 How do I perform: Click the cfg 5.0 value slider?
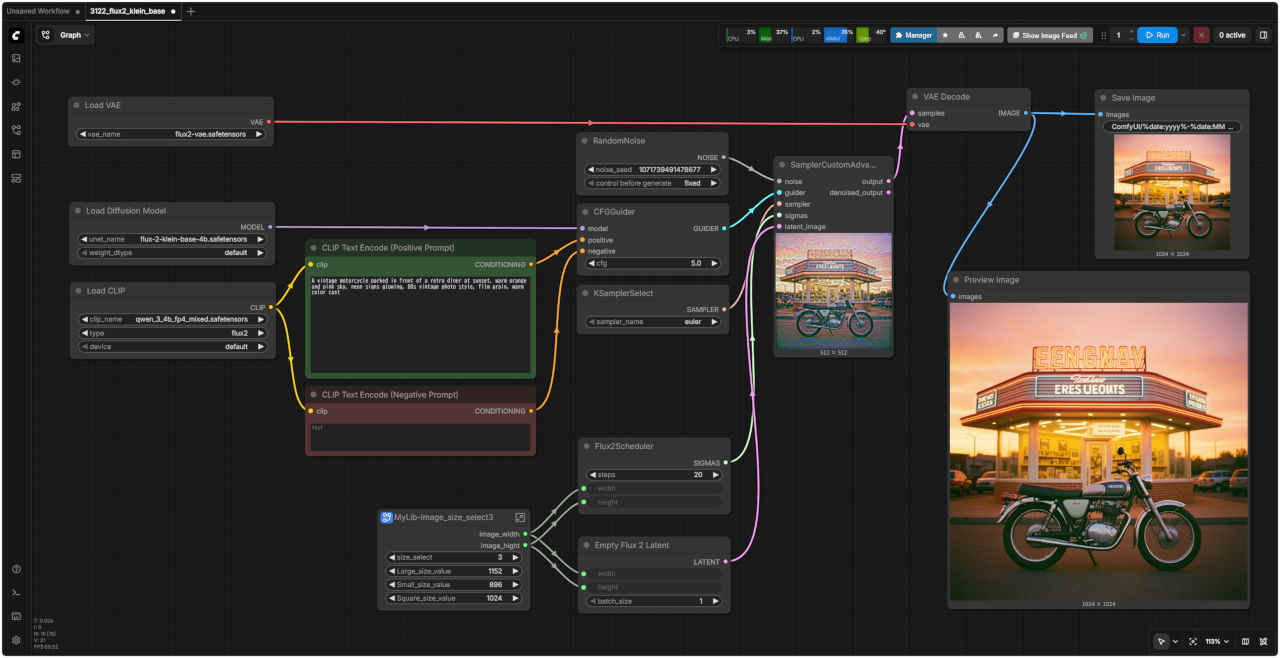(653, 263)
